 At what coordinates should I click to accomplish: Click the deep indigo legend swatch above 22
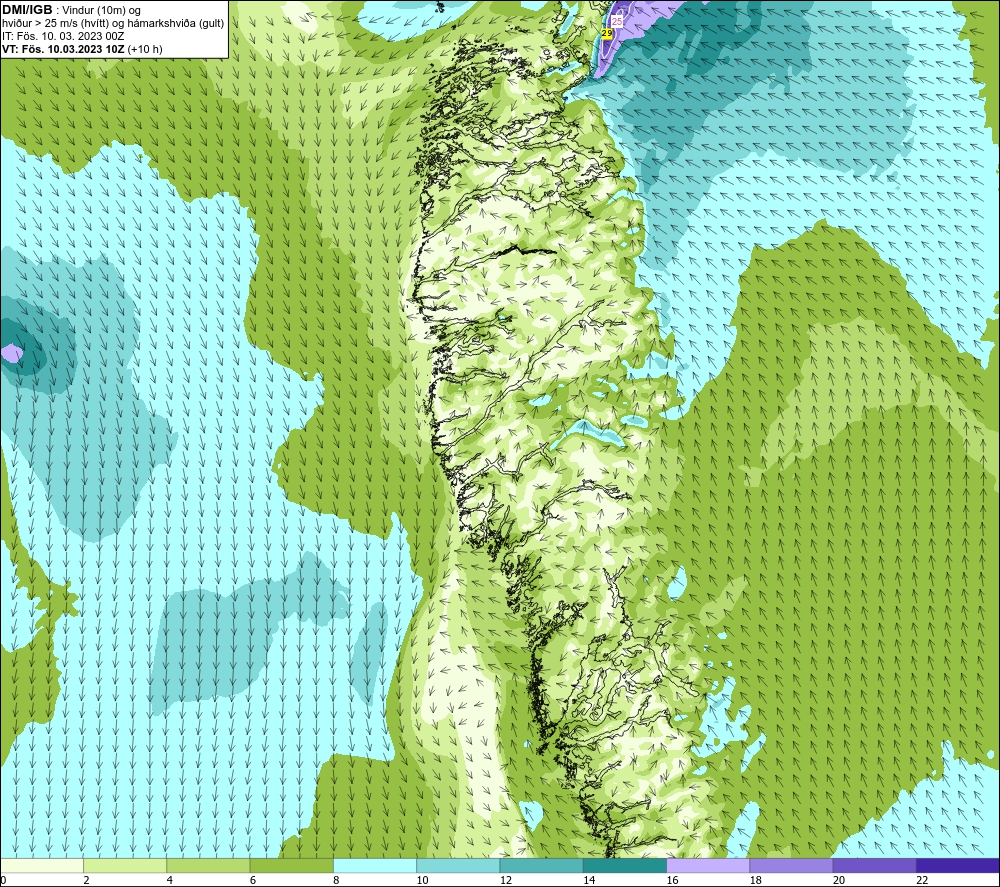tap(958, 865)
